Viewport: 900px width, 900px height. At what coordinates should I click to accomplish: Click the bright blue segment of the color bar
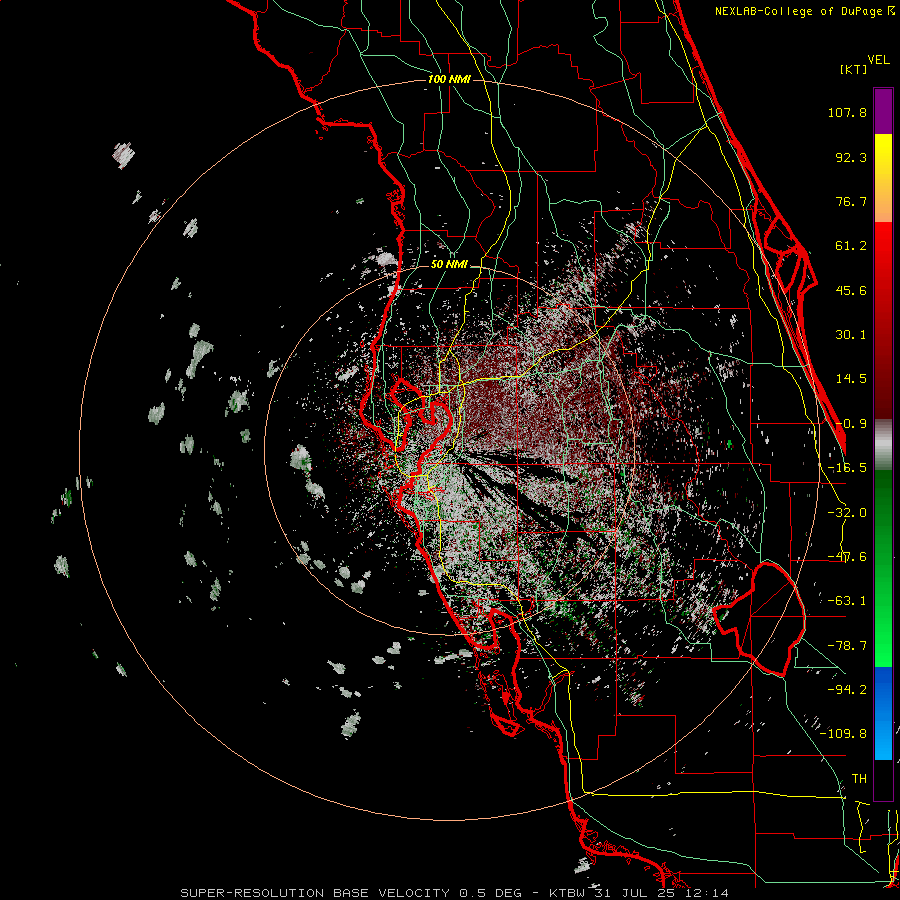click(883, 713)
